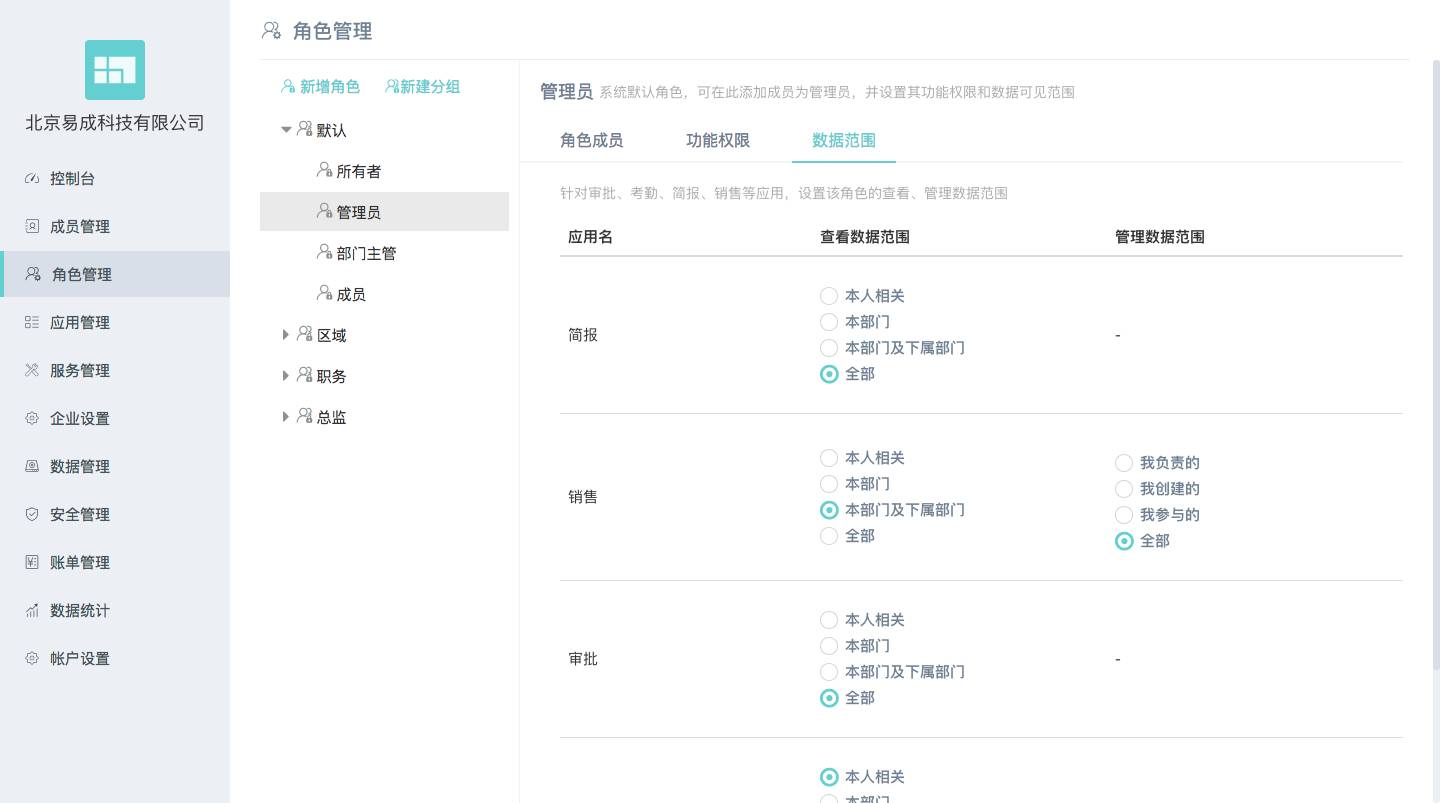Switch to the 功能权限 tab
1440x803 pixels.
pyautogui.click(x=718, y=140)
